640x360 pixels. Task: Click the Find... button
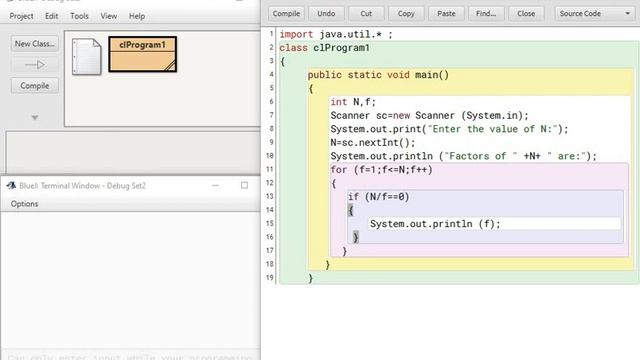tap(486, 13)
